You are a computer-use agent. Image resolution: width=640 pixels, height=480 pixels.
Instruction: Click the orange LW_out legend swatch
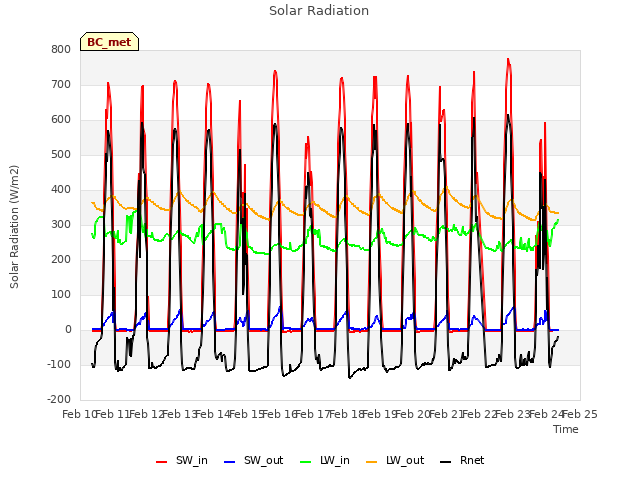[371, 462]
